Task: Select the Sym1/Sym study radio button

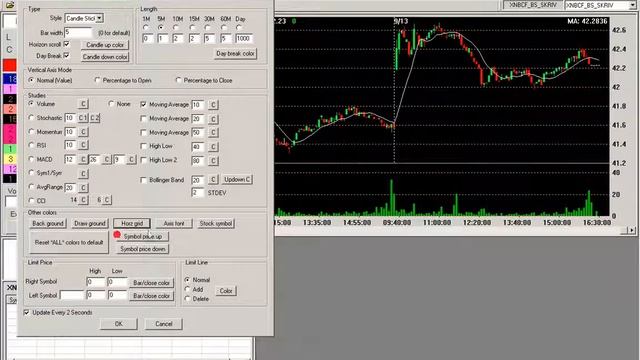Action: click(31, 173)
